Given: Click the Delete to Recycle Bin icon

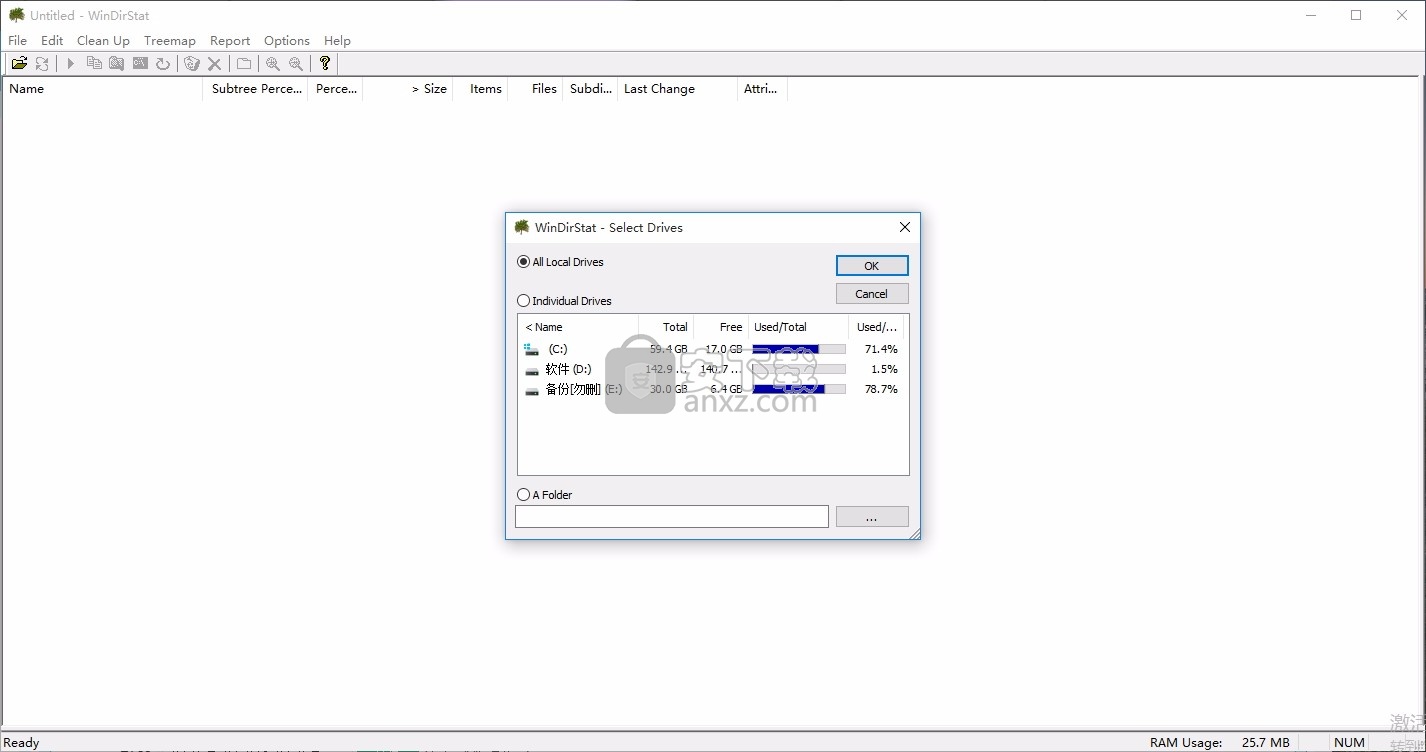Looking at the screenshot, I should (x=192, y=63).
